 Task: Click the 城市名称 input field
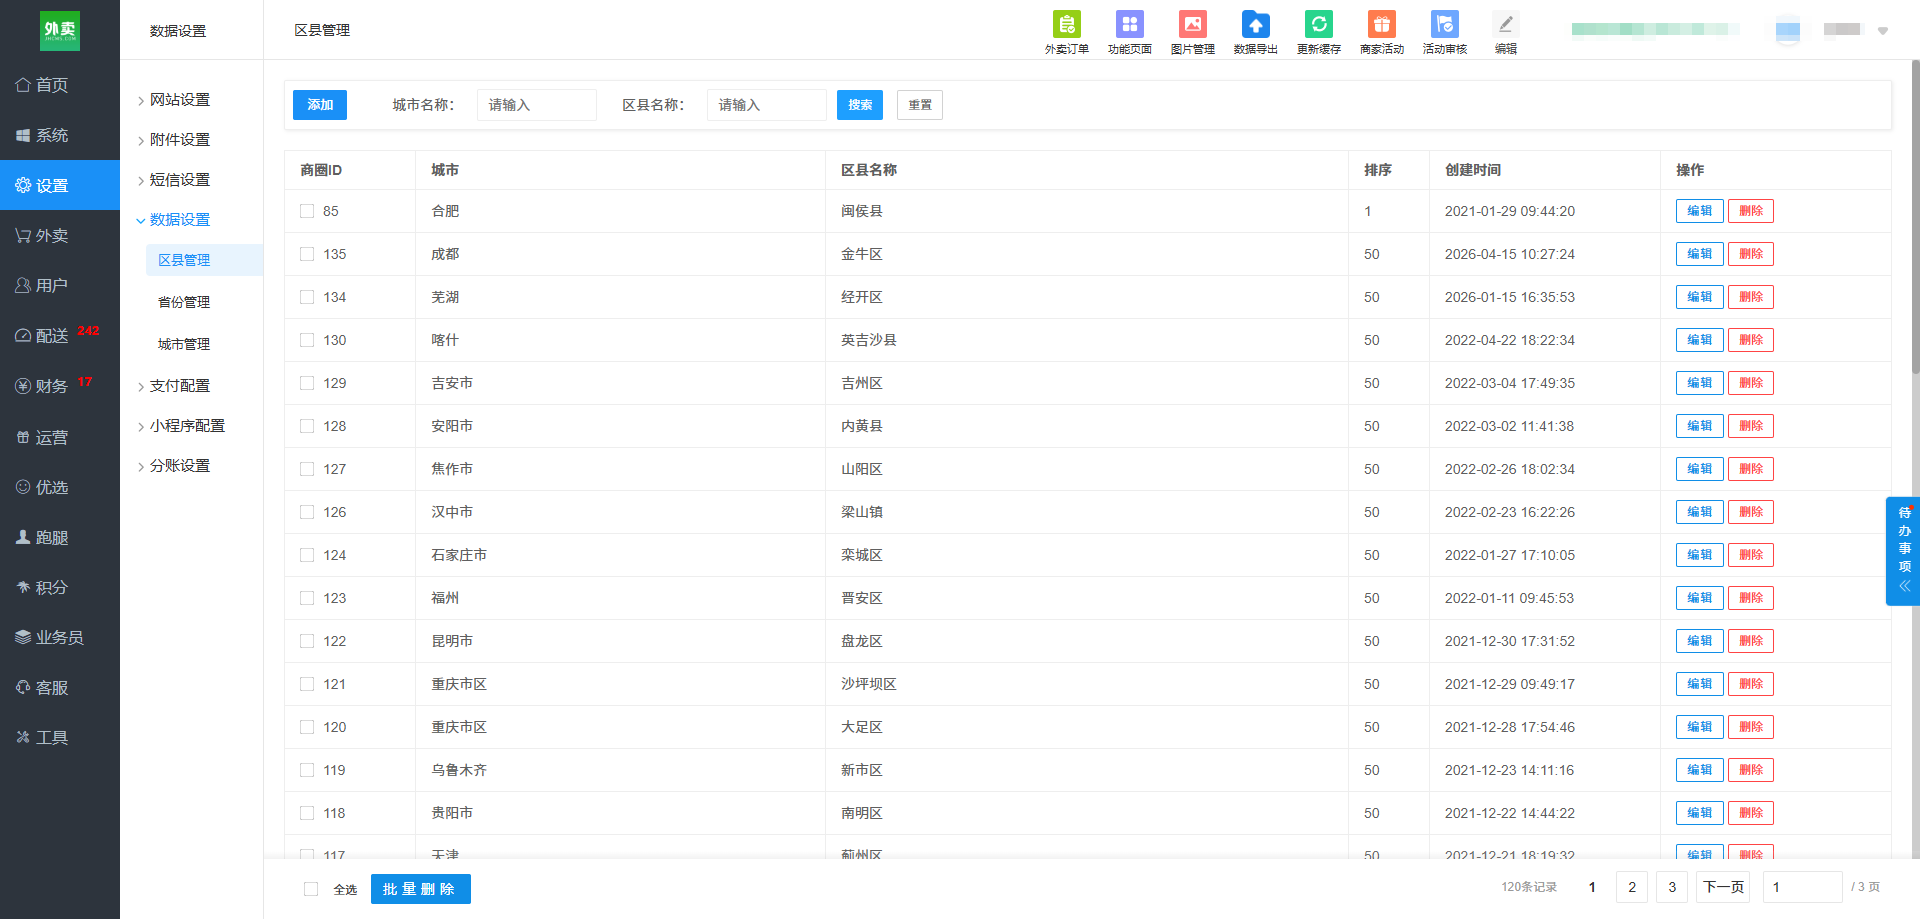tap(537, 105)
